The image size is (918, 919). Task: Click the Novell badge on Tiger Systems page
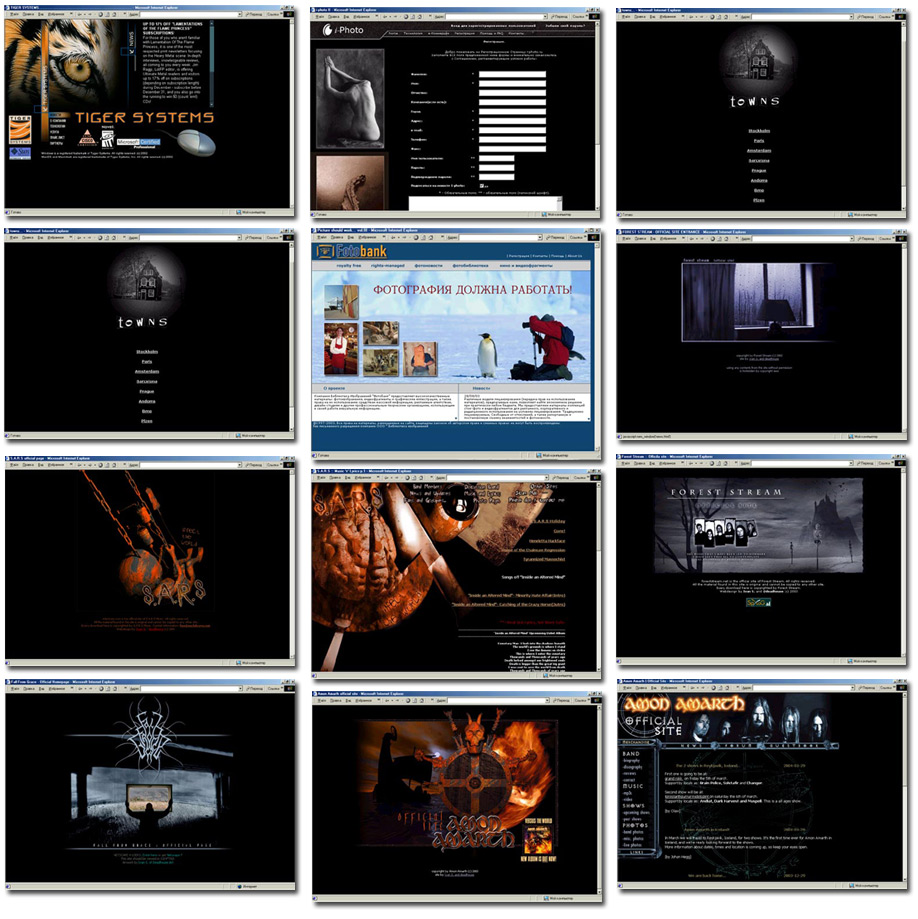[x=108, y=137]
